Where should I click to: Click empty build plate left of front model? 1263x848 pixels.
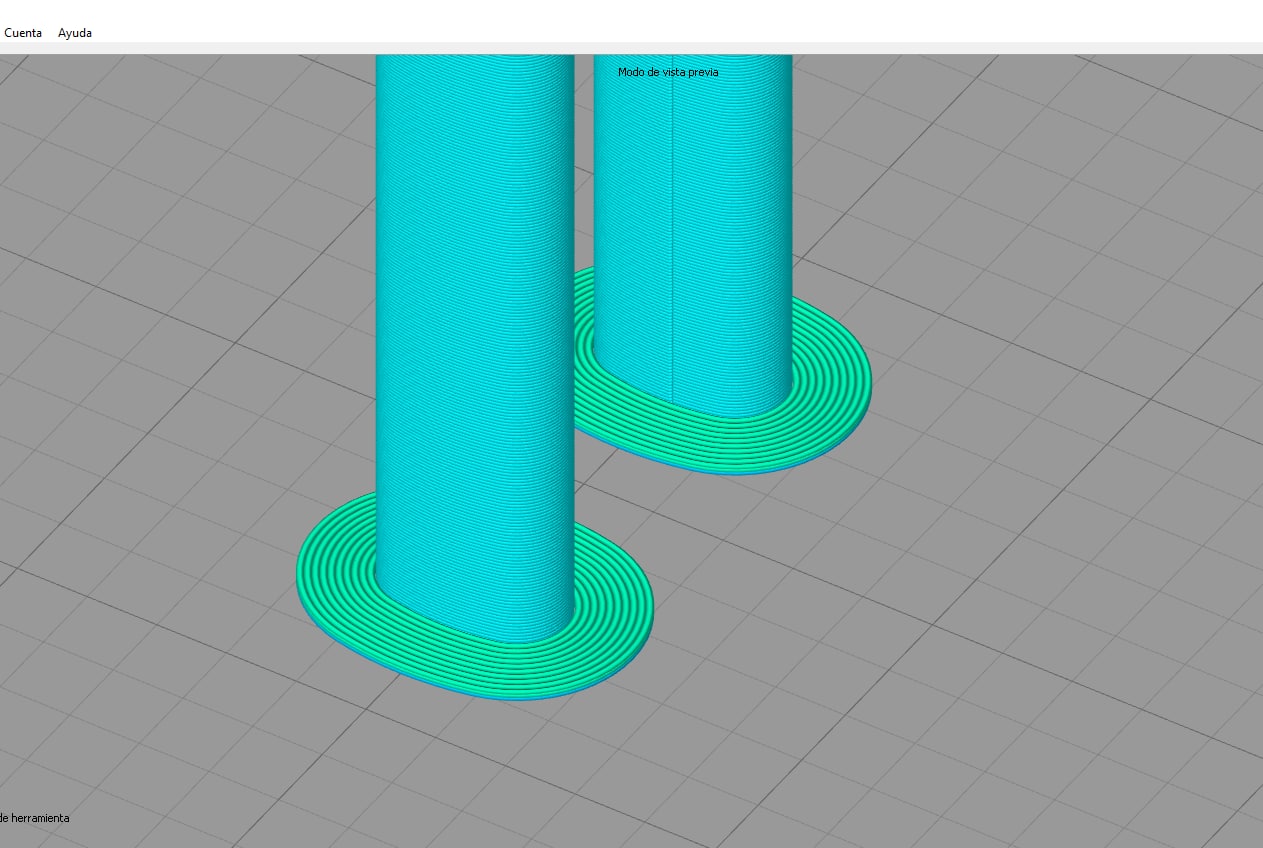[150, 560]
